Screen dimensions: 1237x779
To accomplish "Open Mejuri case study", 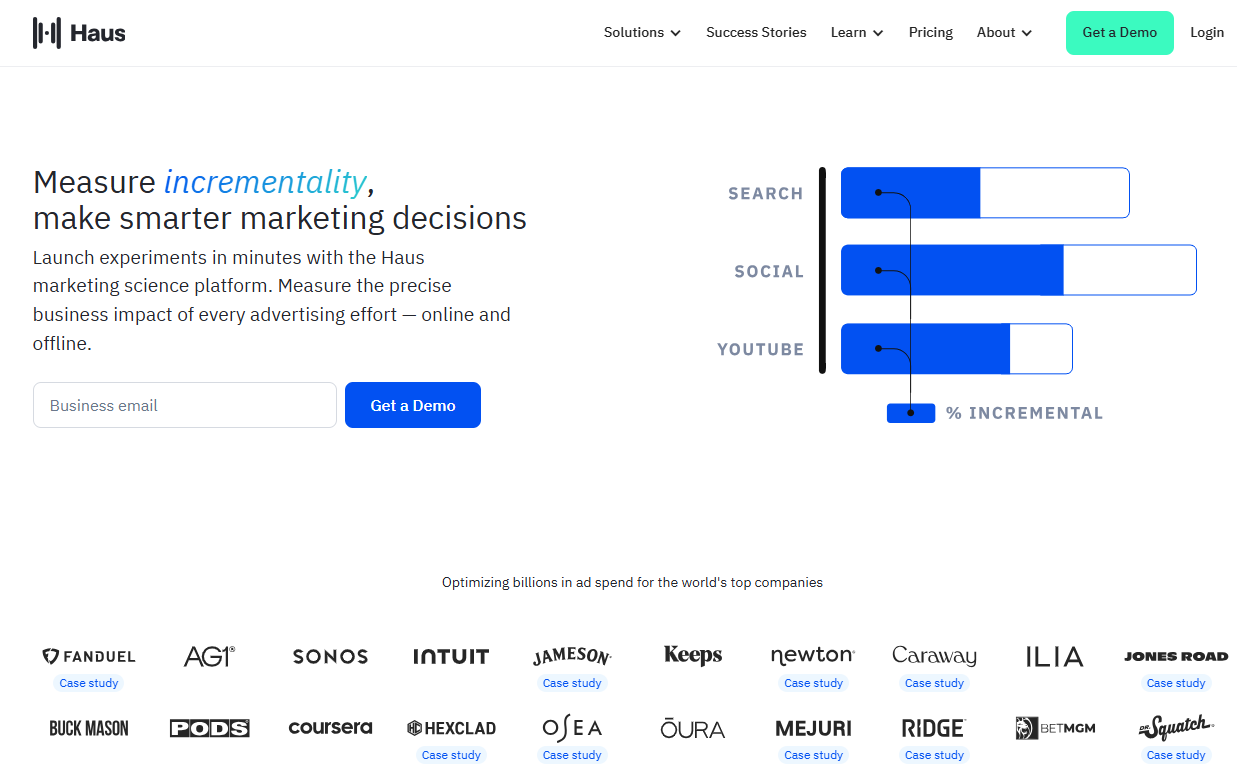I will tap(813, 755).
